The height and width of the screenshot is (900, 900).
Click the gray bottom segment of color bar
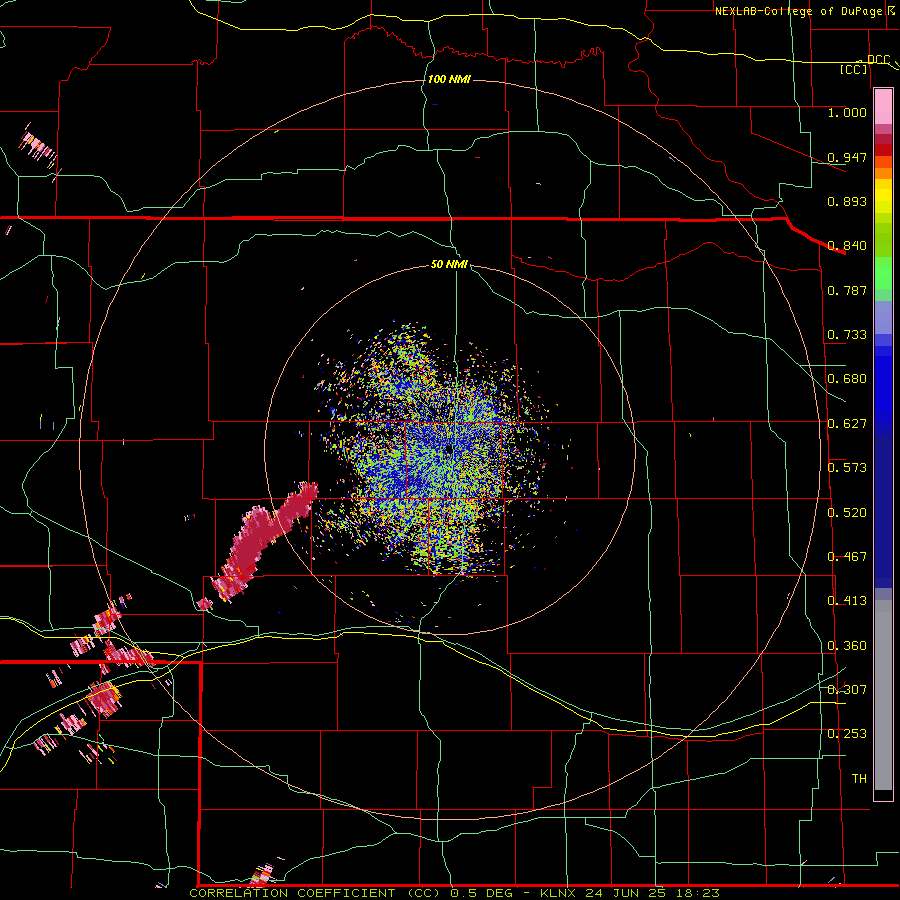pos(883,695)
